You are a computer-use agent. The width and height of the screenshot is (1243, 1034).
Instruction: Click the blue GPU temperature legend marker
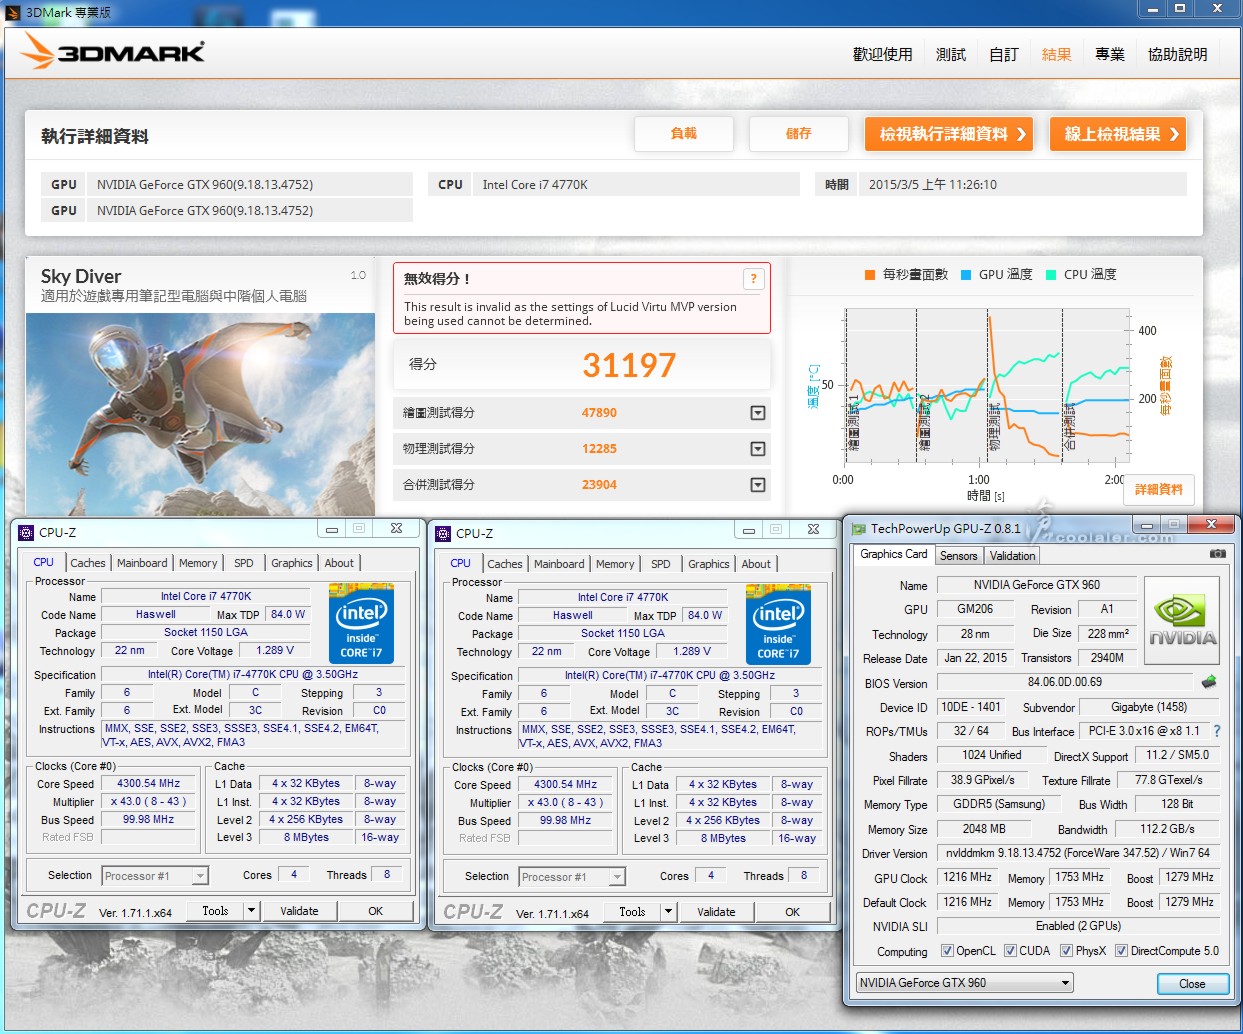pos(966,274)
